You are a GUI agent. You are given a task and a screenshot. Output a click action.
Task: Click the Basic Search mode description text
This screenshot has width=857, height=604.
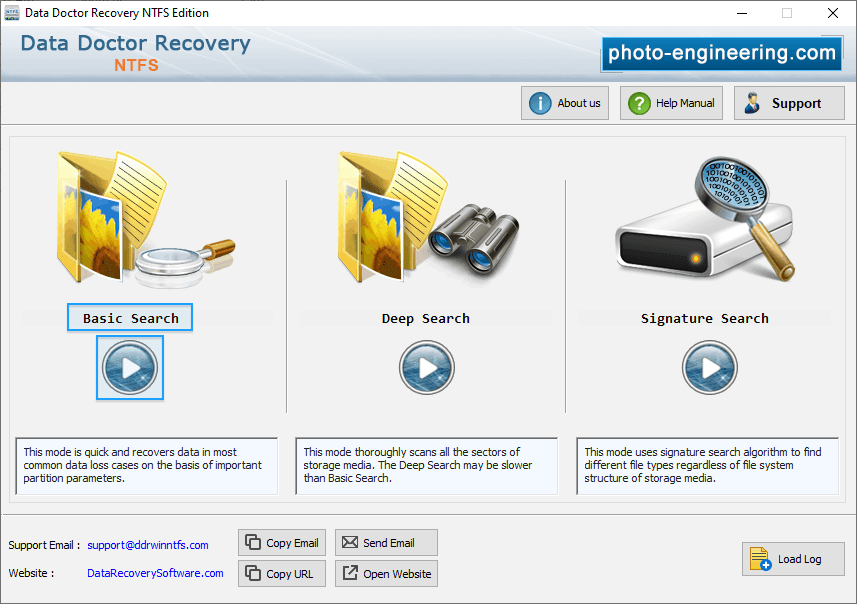(146, 466)
